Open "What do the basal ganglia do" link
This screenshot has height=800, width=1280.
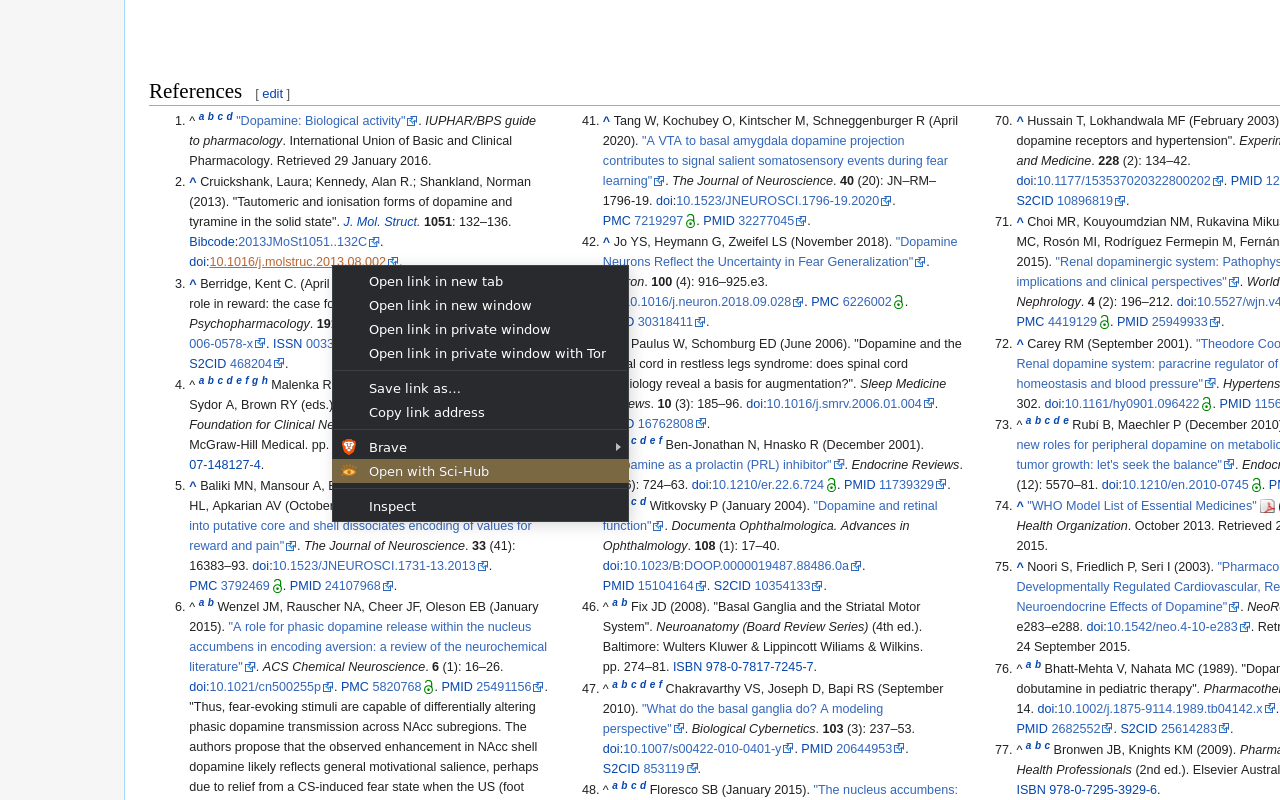[x=743, y=718]
